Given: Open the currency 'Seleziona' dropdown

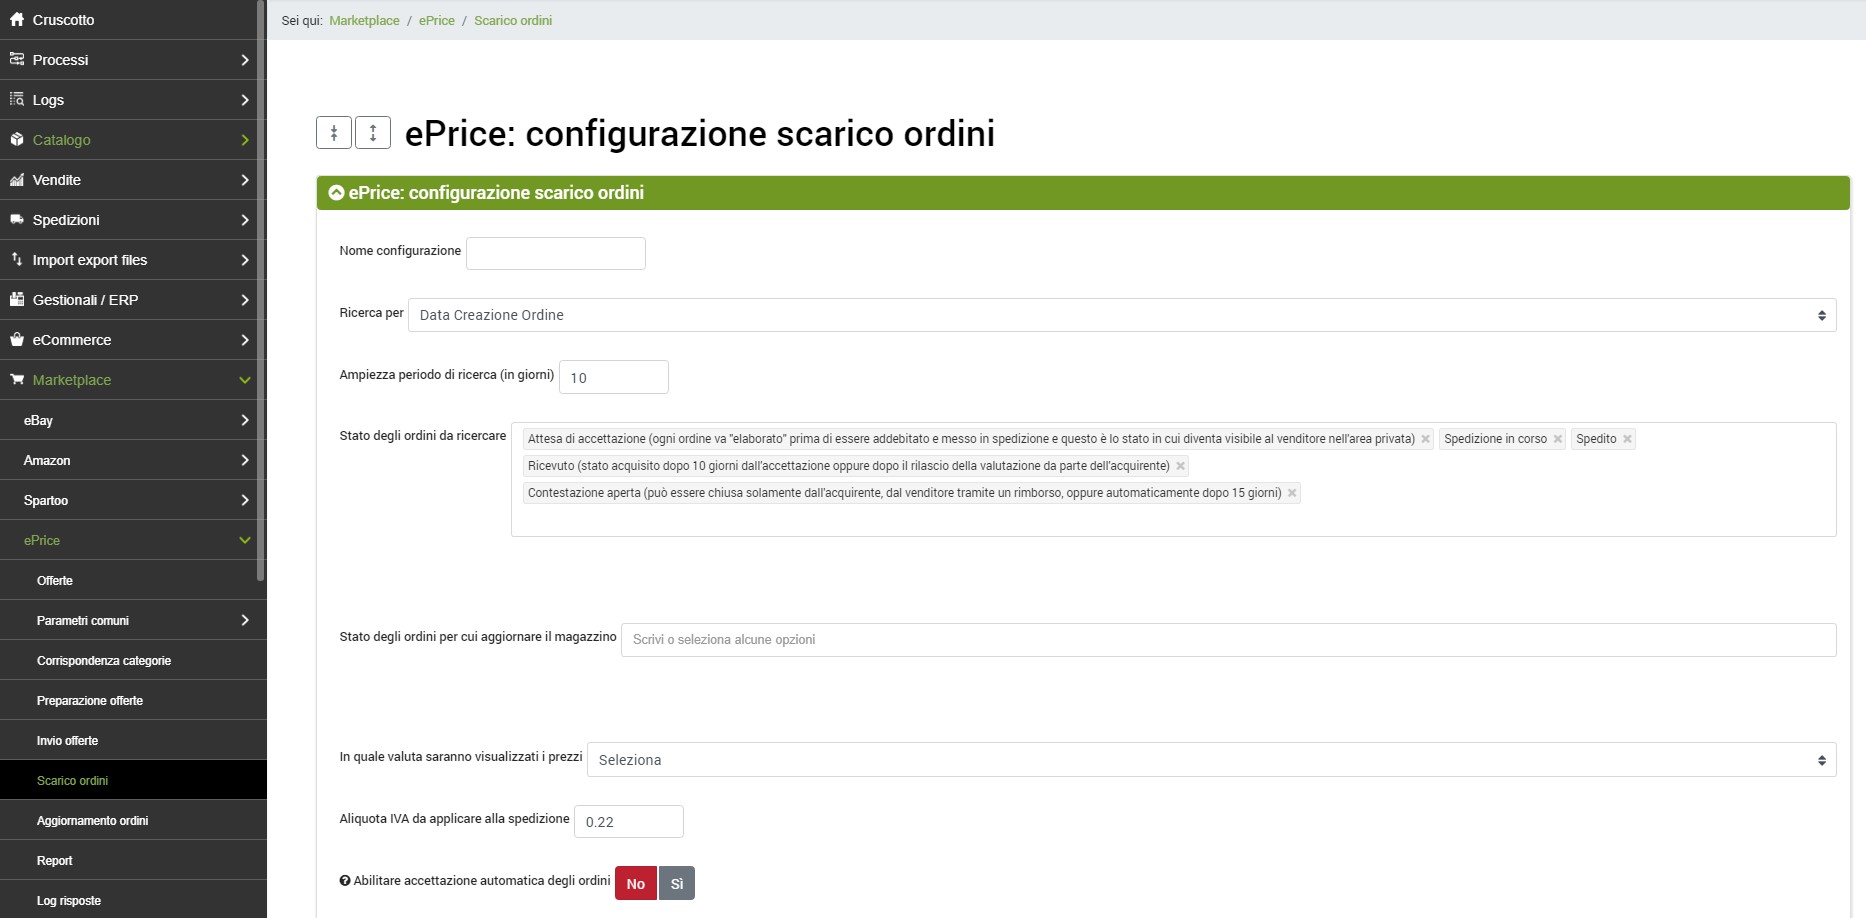Looking at the screenshot, I should click(1210, 760).
